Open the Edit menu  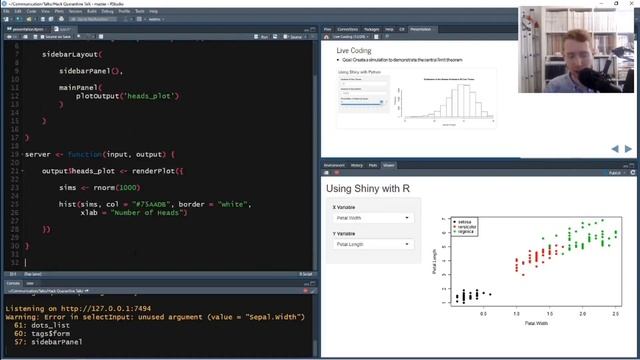18,11
